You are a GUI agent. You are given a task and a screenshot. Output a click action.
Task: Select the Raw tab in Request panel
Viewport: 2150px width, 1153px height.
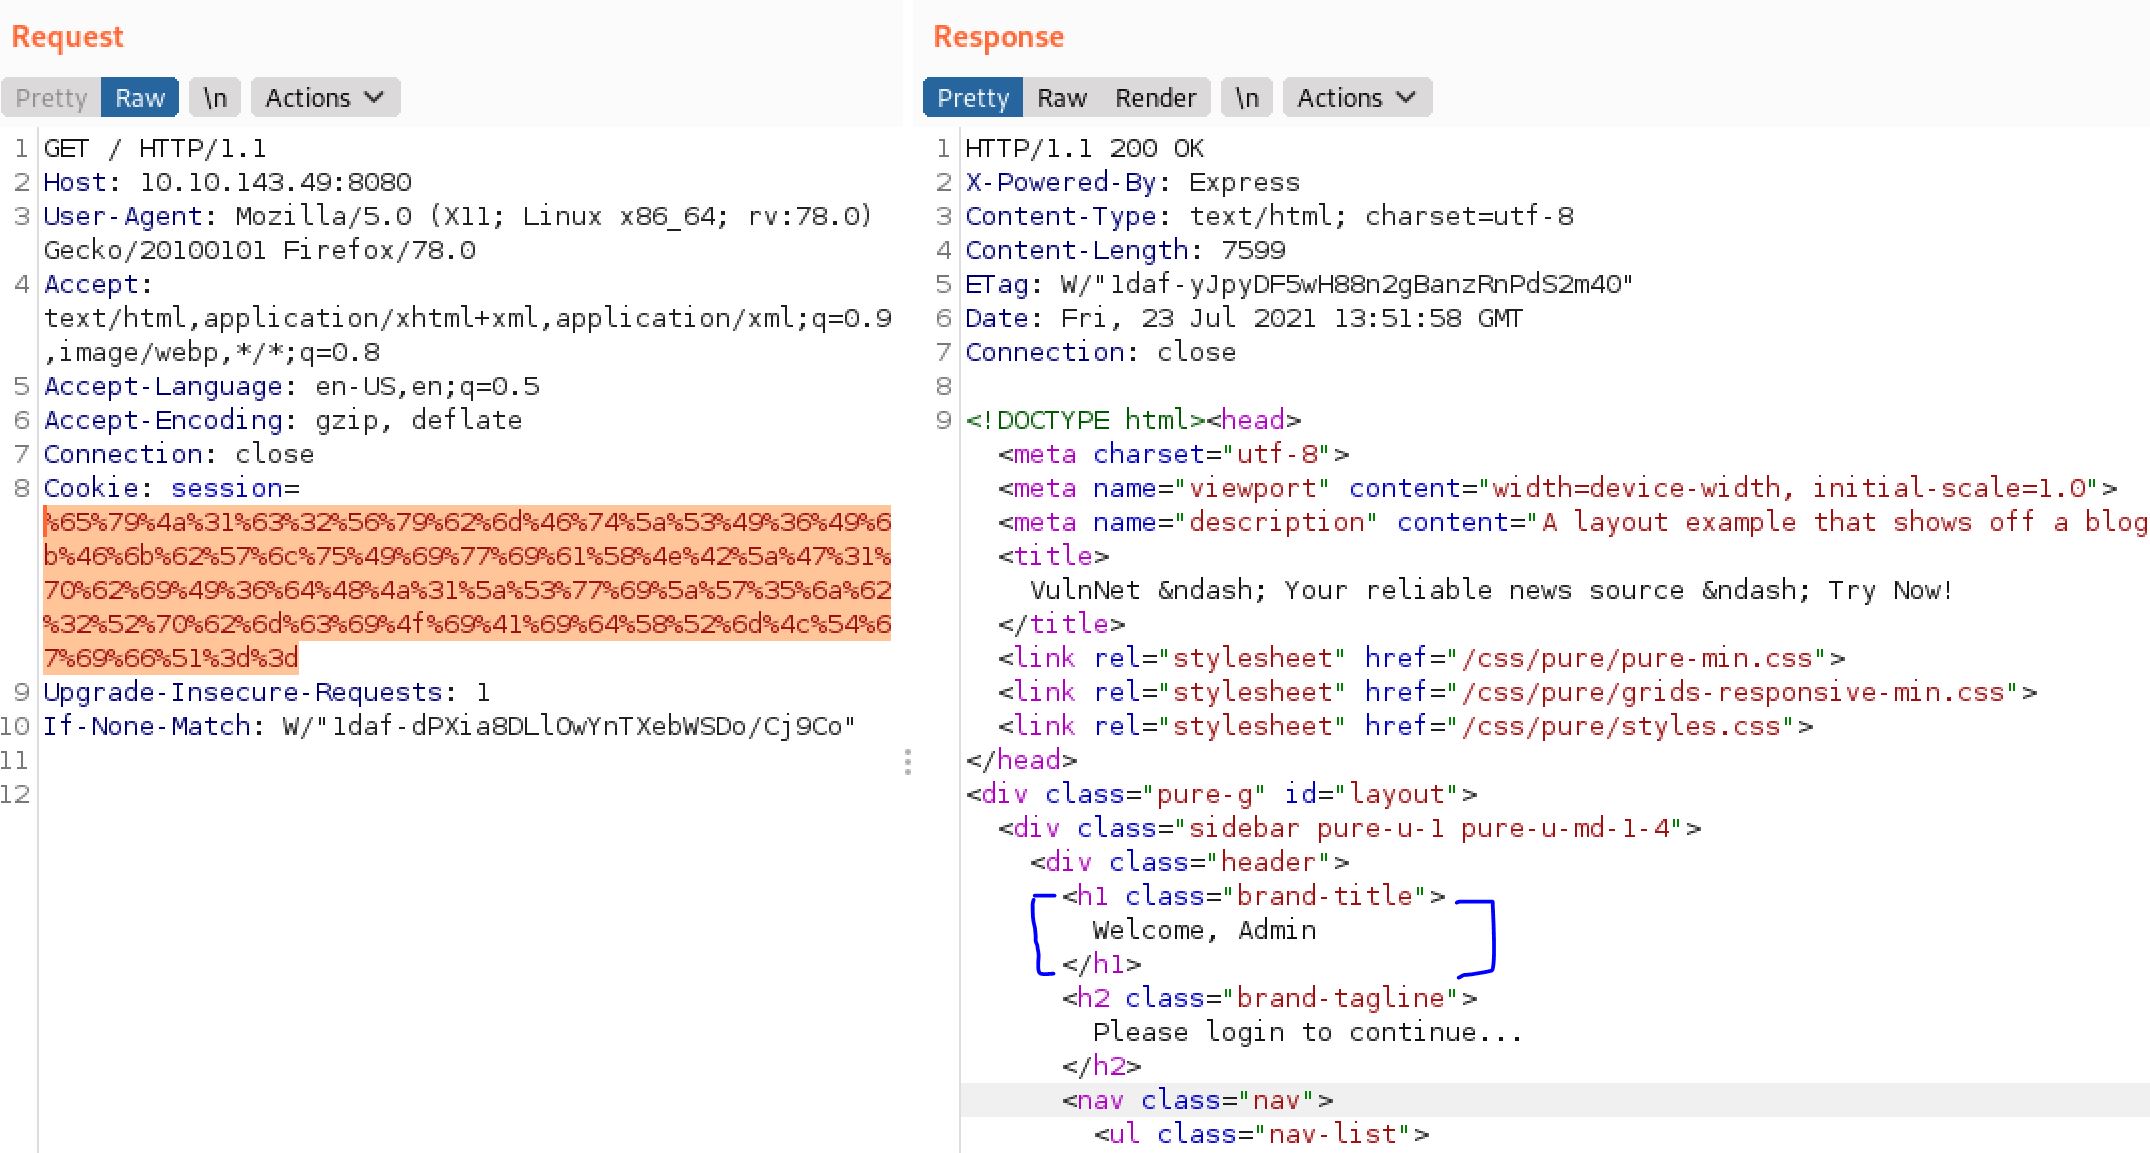[x=139, y=98]
